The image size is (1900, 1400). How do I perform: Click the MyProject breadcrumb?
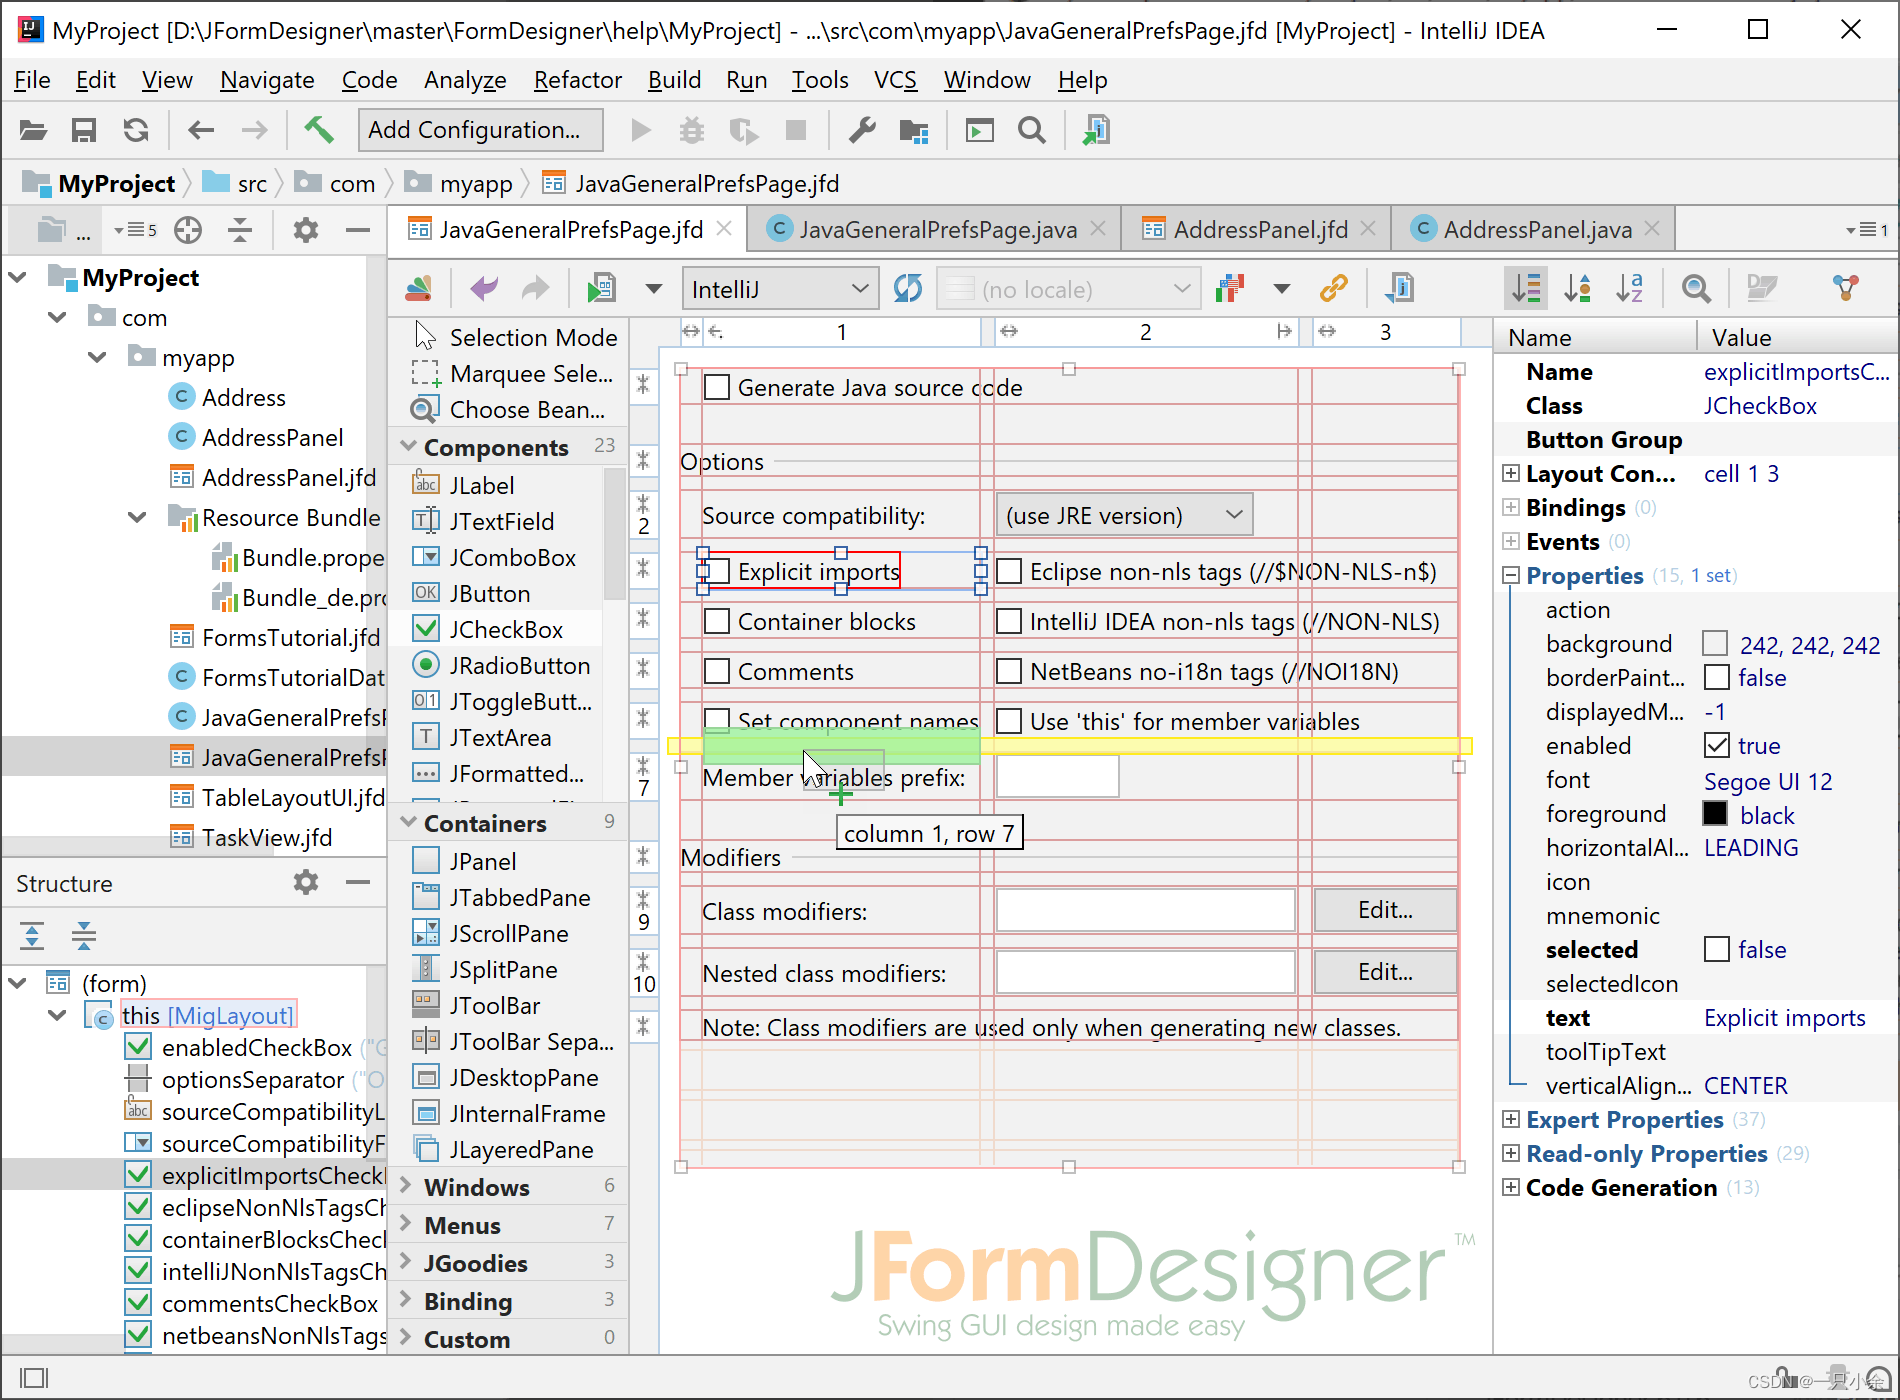point(99,184)
